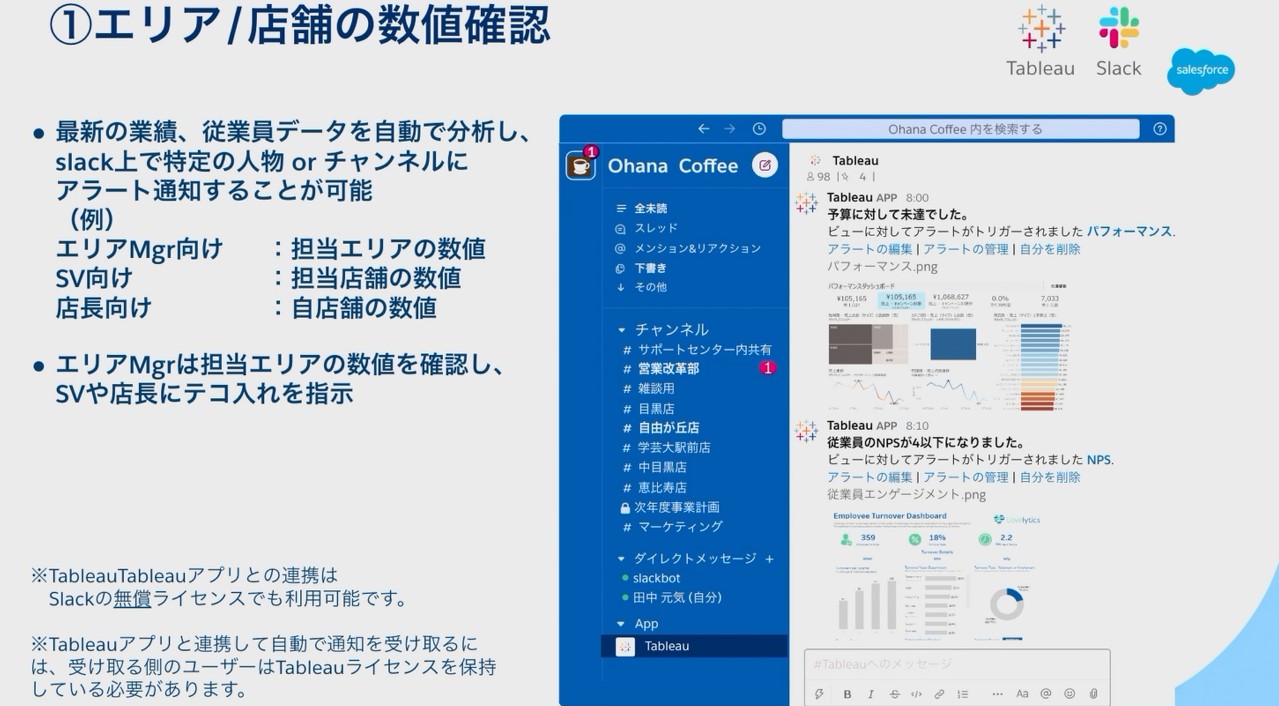
Task: Click アラートの編集 in 8:00 message
Action: [x=870, y=249]
